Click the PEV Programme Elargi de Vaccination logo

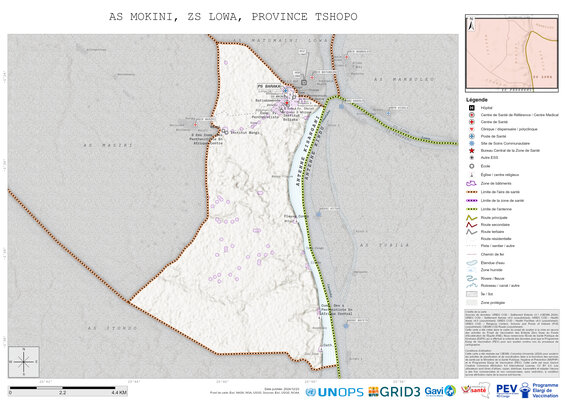527,390
